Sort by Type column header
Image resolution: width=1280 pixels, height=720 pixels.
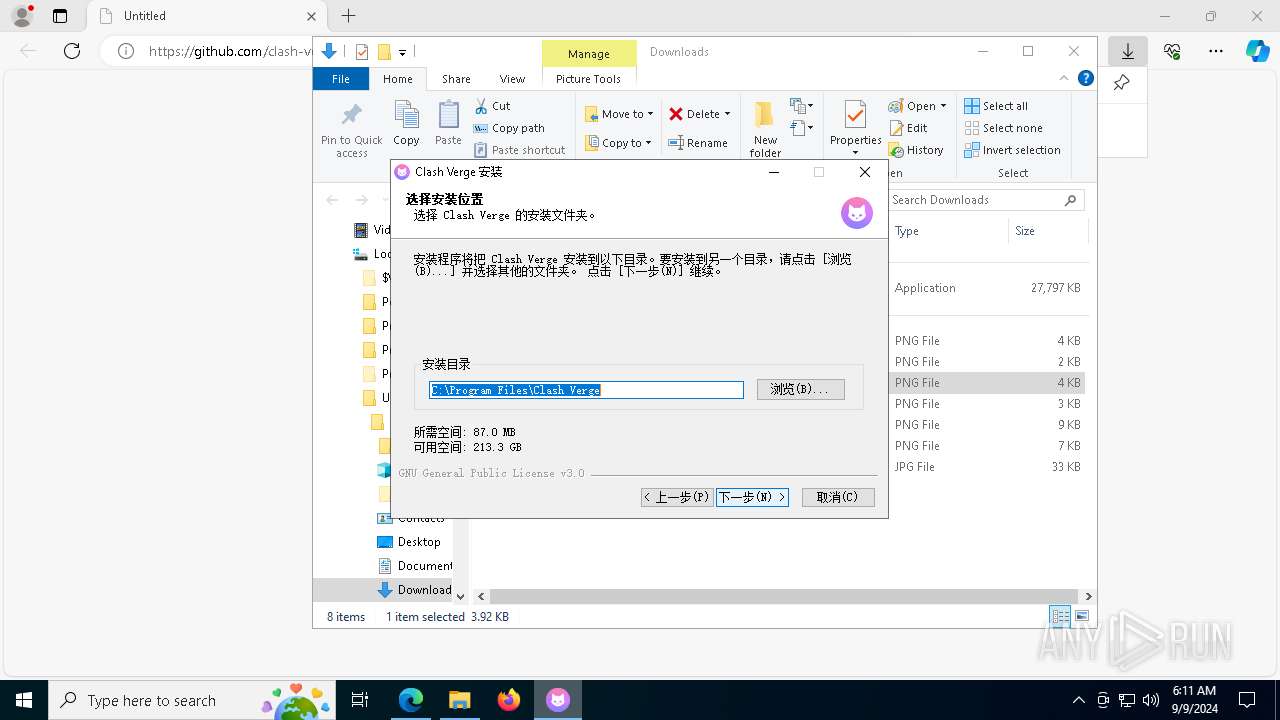907,231
